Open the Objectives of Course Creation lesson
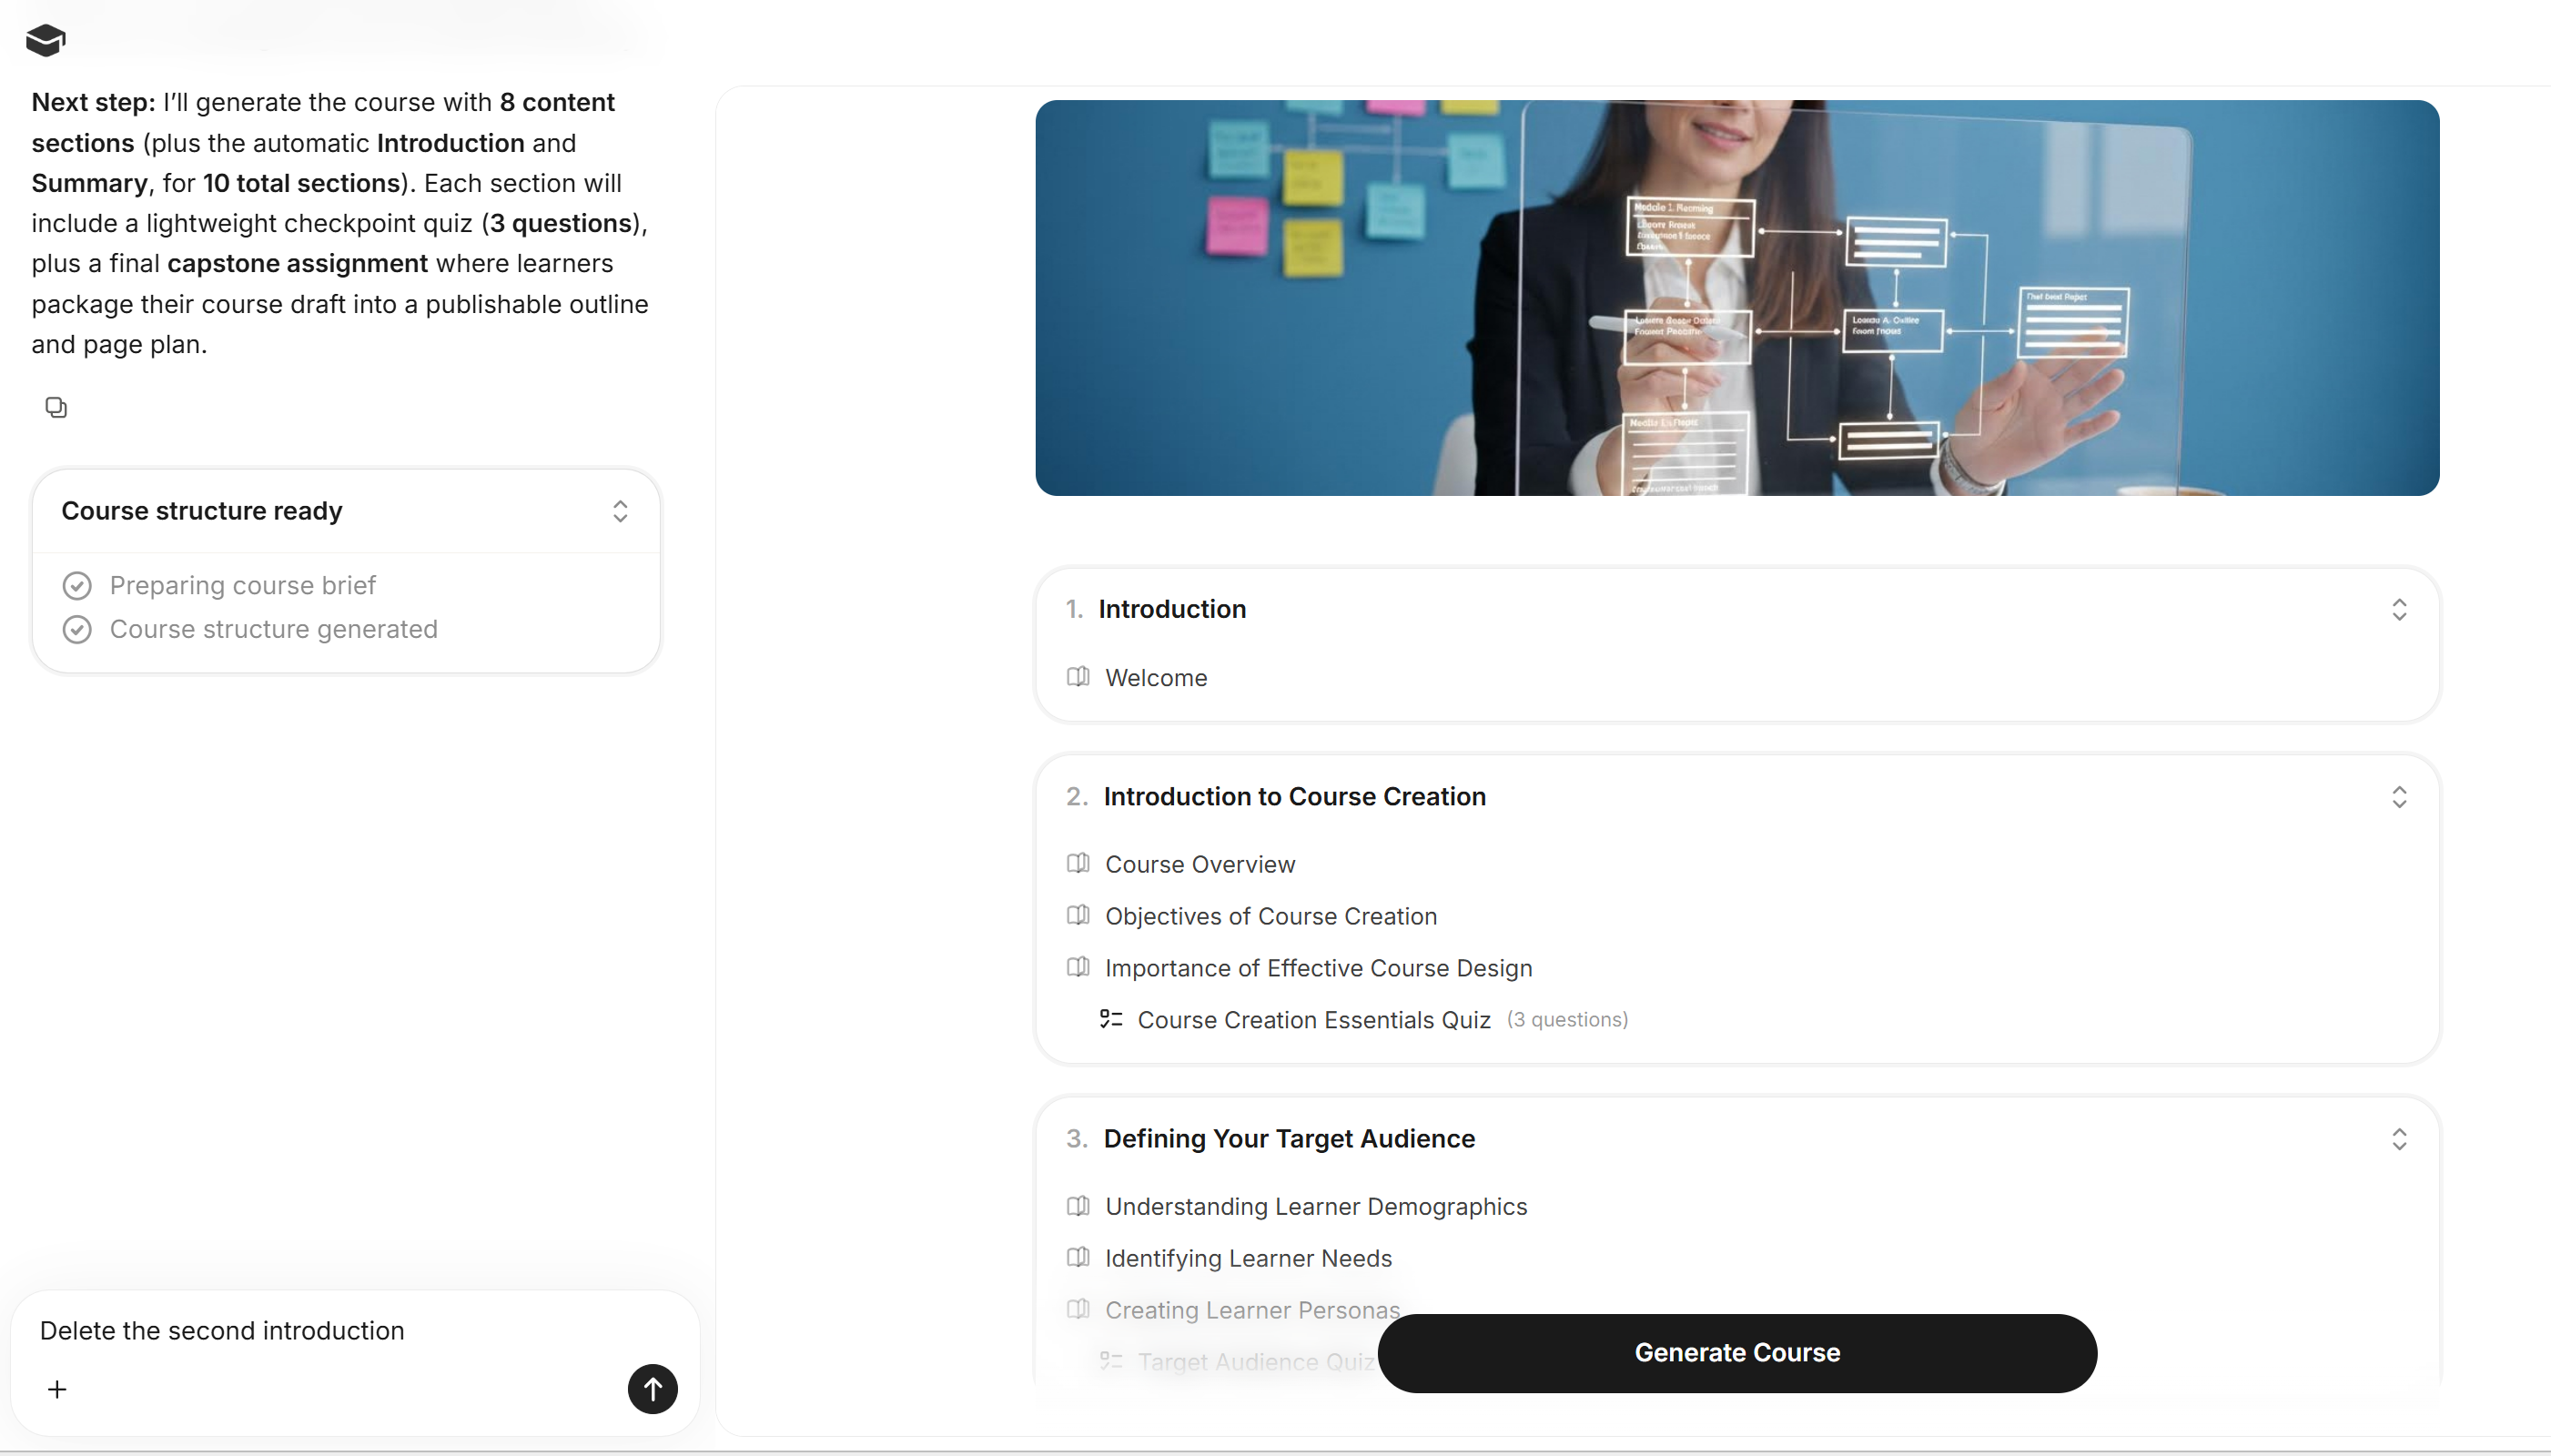The height and width of the screenshot is (1456, 2551). coord(1270,916)
